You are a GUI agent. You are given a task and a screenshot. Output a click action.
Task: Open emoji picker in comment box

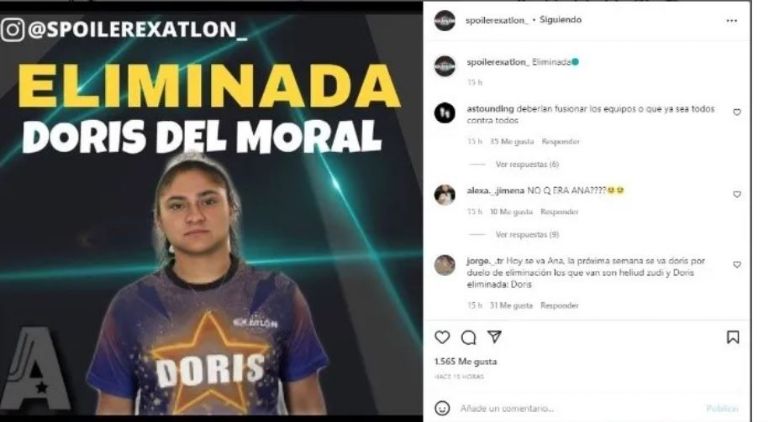pyautogui.click(x=442, y=408)
